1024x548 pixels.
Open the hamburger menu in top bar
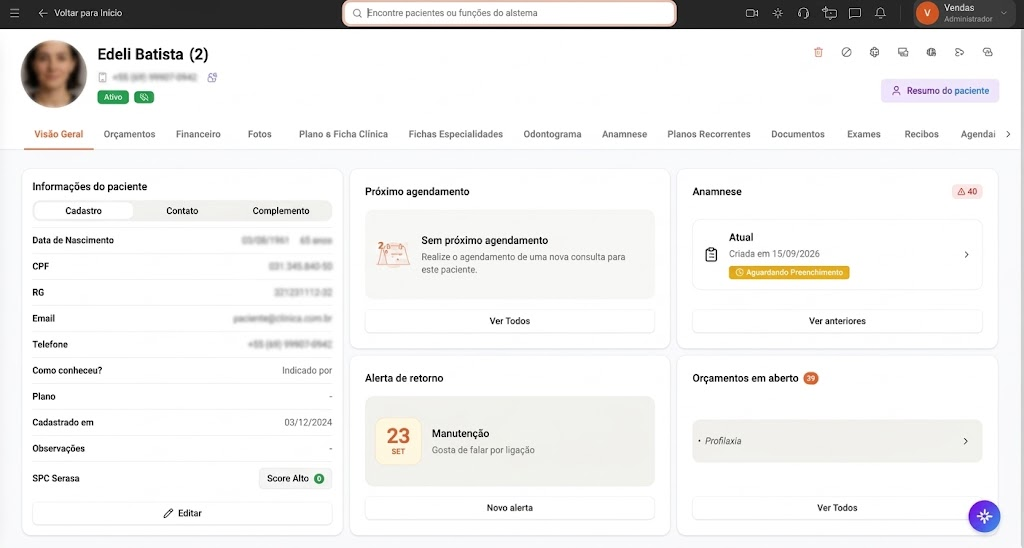pos(14,13)
